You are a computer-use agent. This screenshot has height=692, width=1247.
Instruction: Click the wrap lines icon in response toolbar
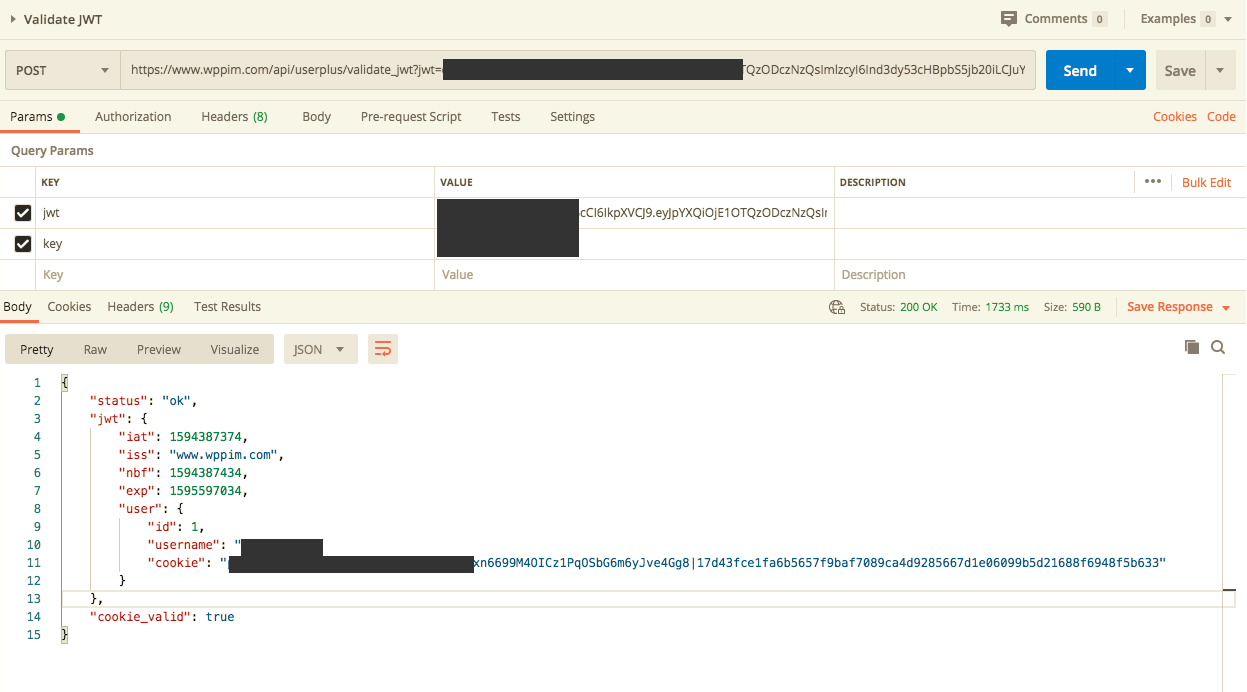(x=383, y=349)
